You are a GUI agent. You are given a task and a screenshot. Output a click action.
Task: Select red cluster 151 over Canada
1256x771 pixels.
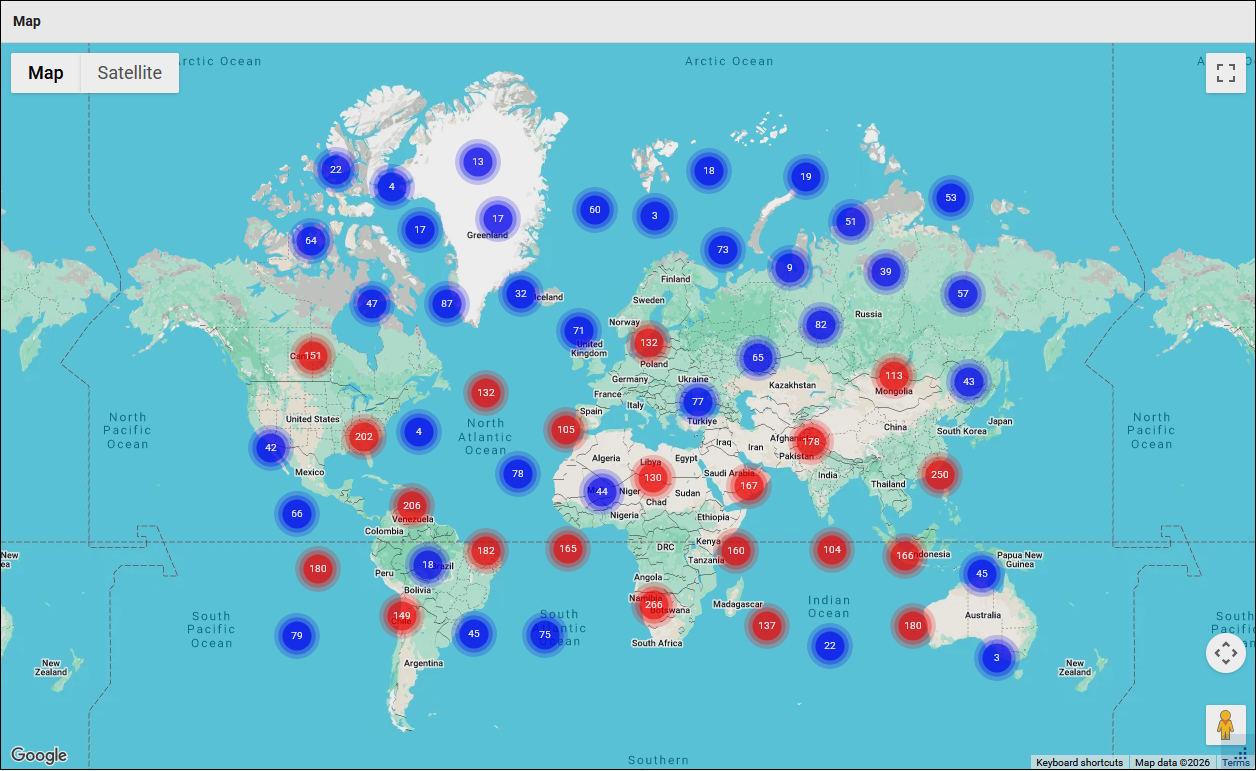click(313, 355)
